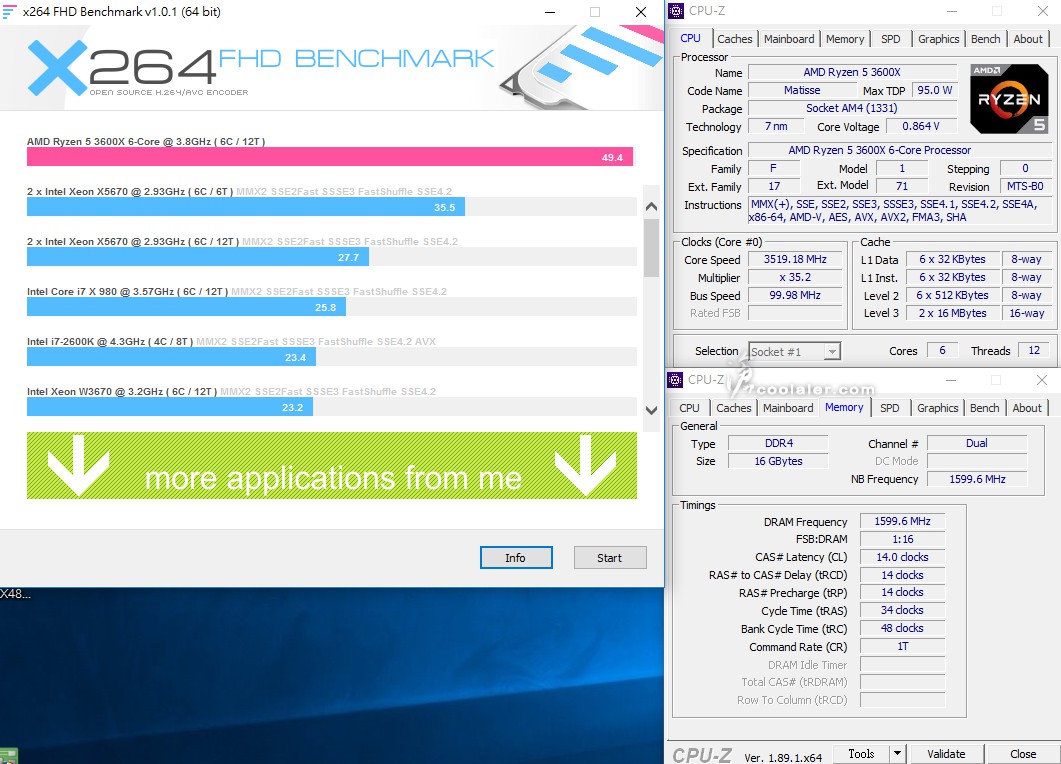
Task: Click the AMD Ryzen 5 3600X pink result bar
Action: click(330, 157)
